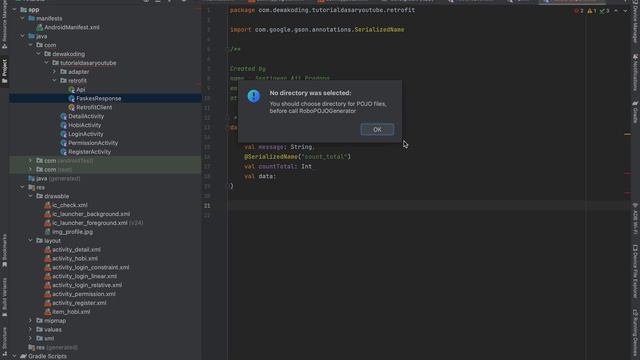
Task: Select java (generated) folder
Action: pyautogui.click(x=58, y=178)
